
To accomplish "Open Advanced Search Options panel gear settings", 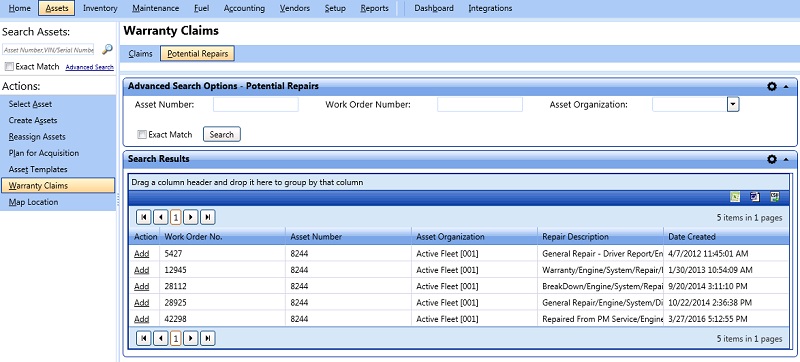I will point(771,87).
